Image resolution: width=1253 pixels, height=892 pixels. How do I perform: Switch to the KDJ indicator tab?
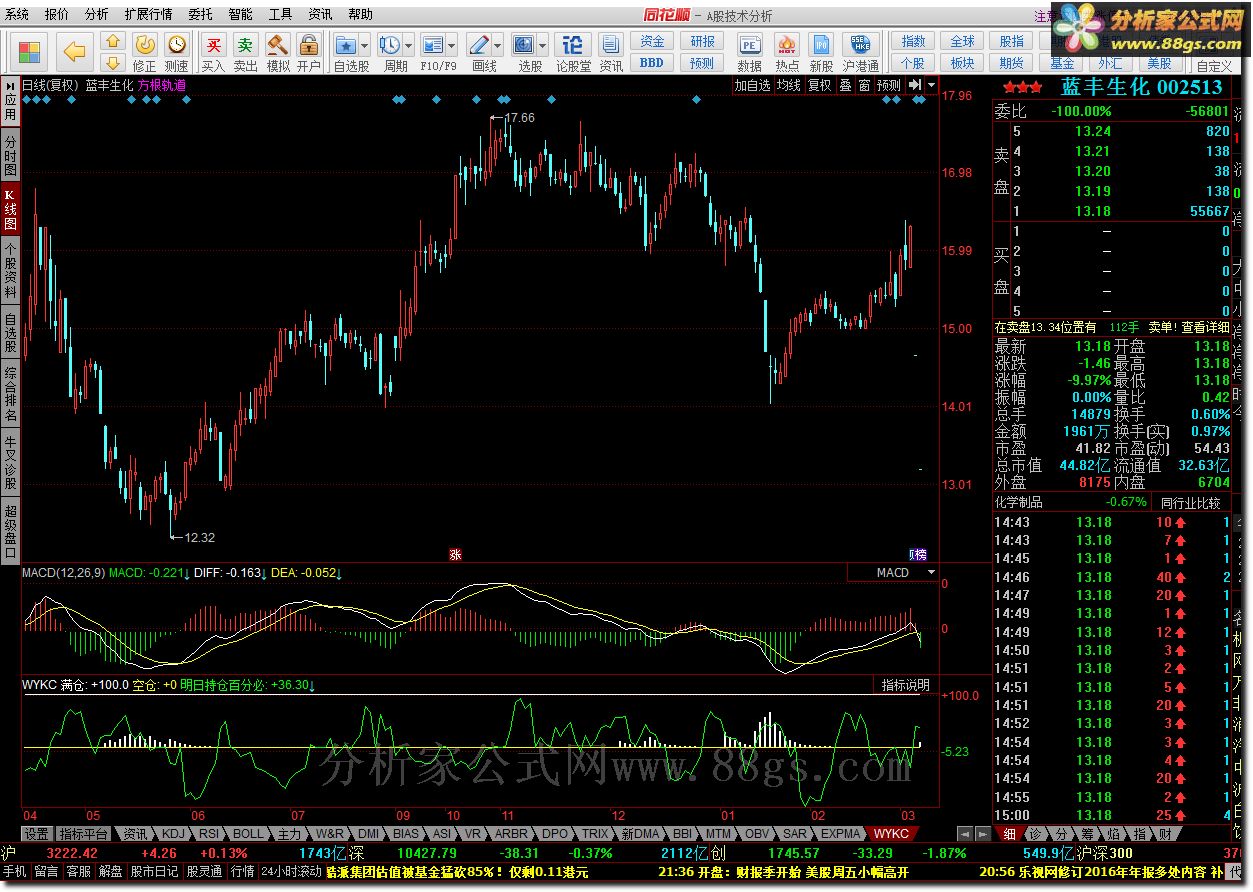pyautogui.click(x=173, y=834)
